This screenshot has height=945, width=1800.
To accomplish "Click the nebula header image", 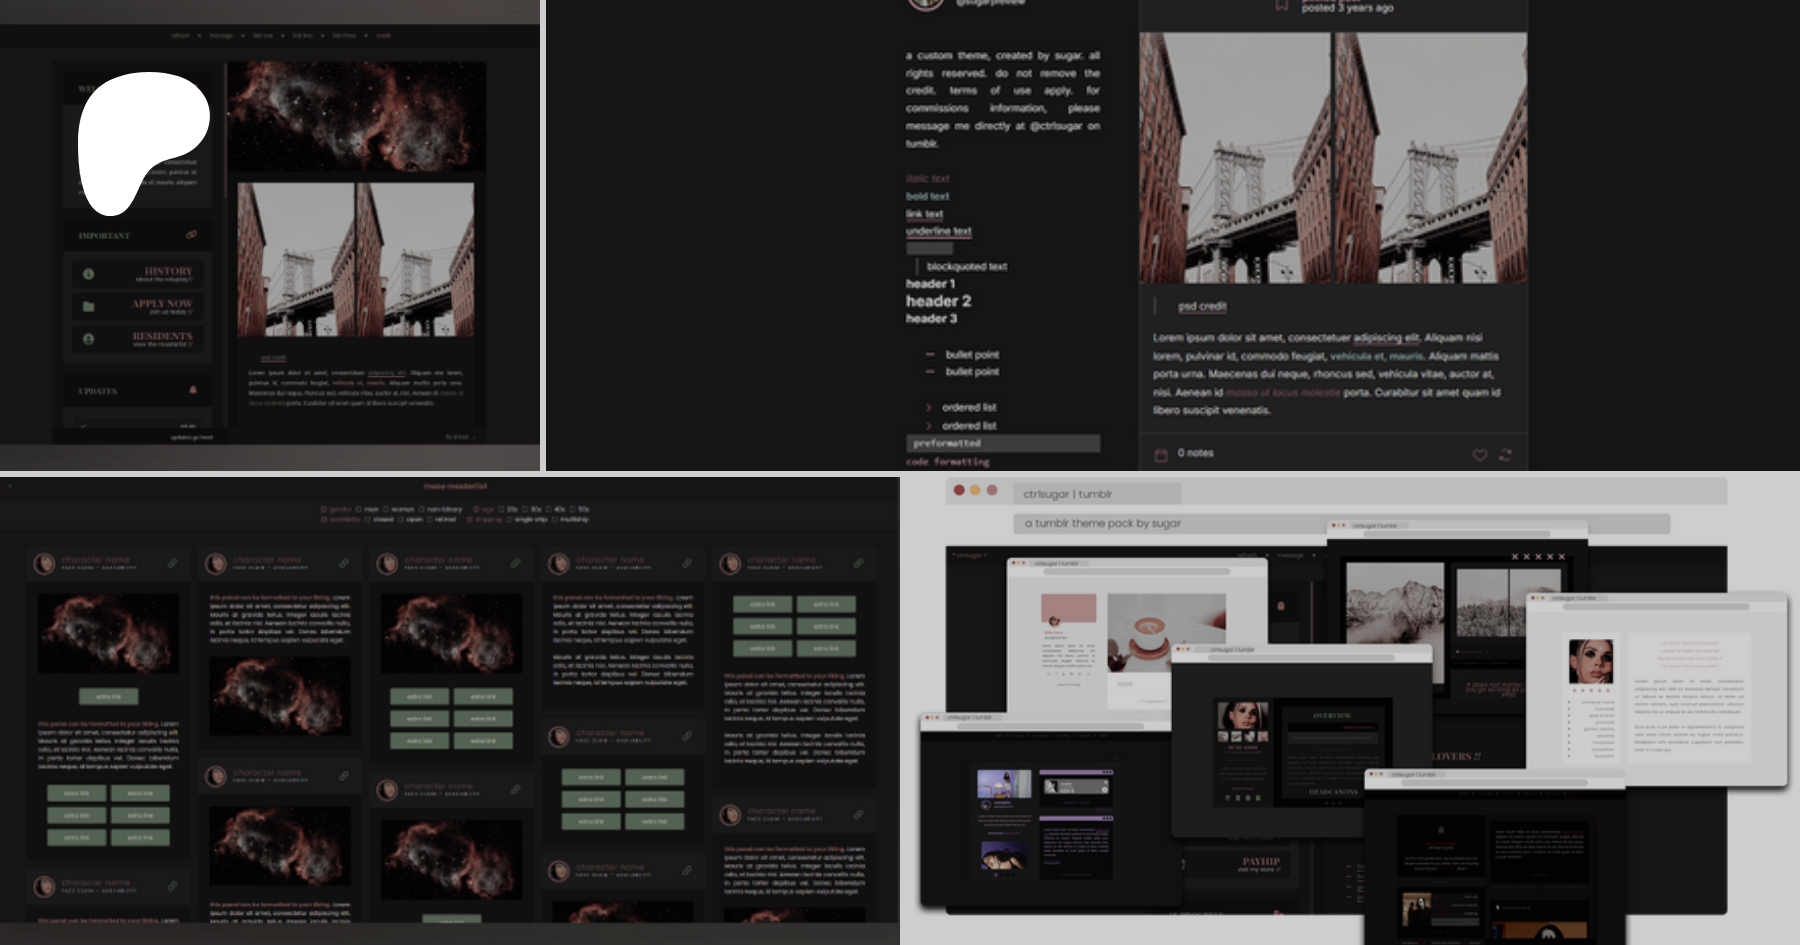I will (356, 116).
